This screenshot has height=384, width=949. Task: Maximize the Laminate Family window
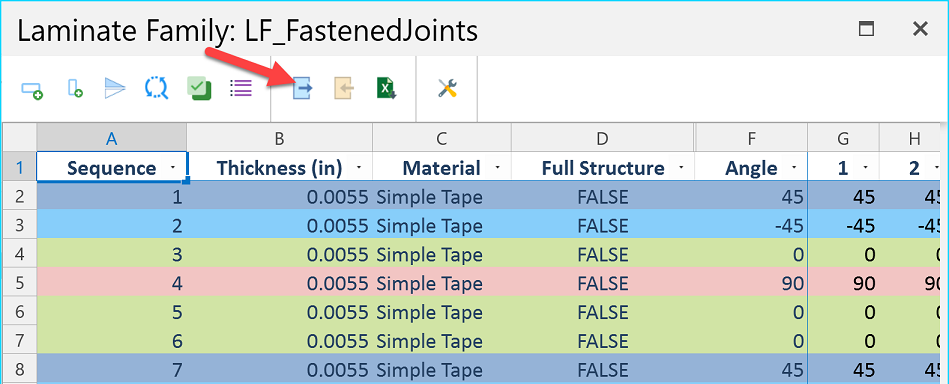867,28
